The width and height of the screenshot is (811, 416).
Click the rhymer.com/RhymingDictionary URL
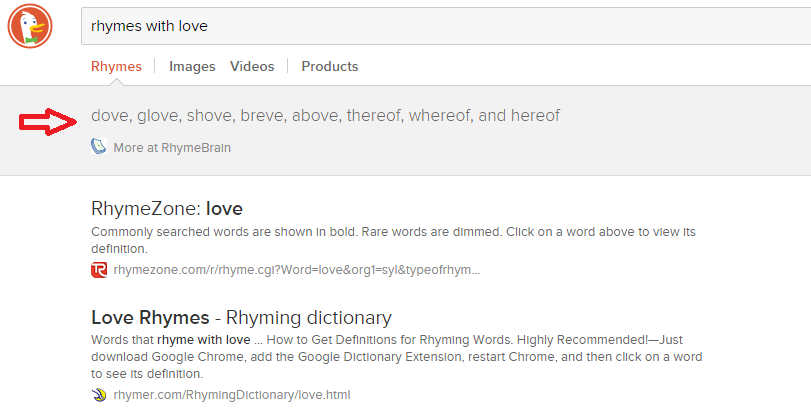232,394
